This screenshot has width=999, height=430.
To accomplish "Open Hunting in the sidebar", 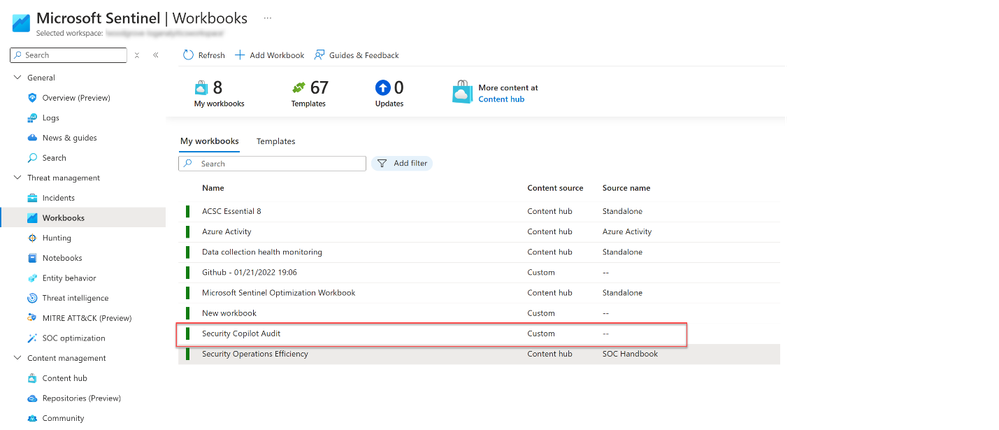I will (x=57, y=238).
